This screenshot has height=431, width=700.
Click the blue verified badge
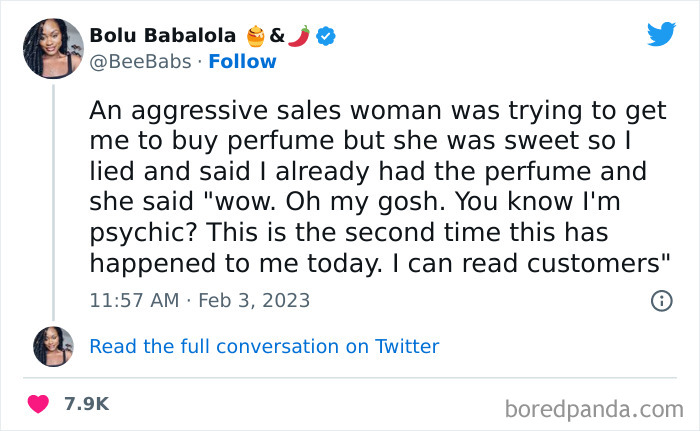coord(326,36)
